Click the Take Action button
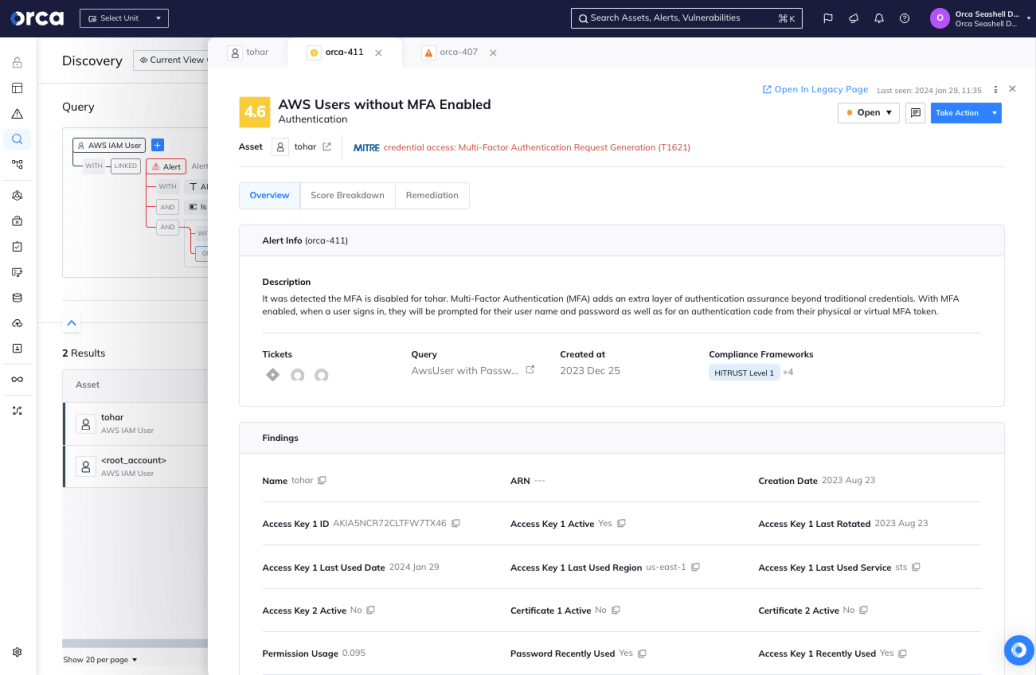The height and width of the screenshot is (675, 1036). coord(958,113)
